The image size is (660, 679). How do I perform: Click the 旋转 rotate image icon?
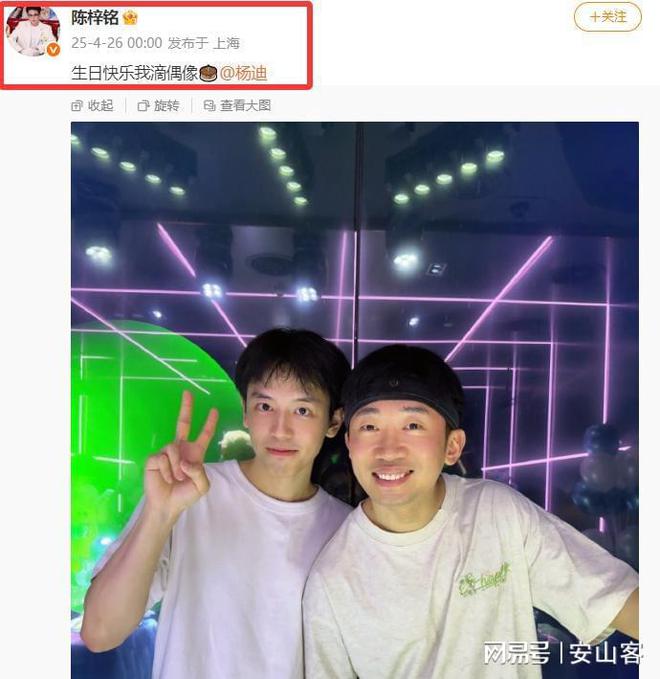pos(143,106)
